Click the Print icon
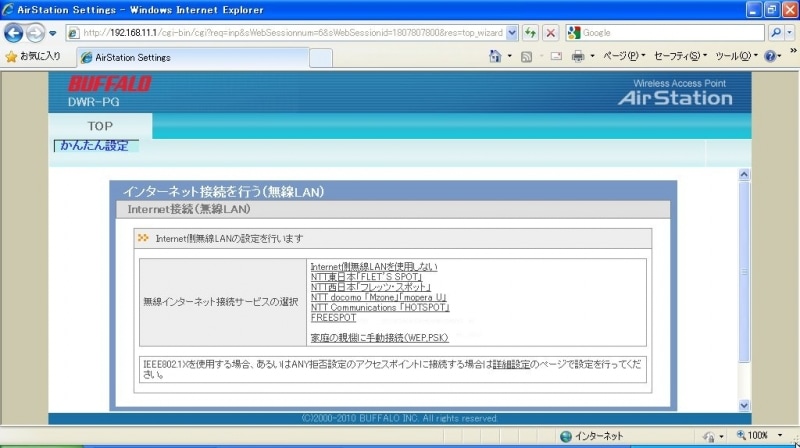Image resolution: width=800 pixels, height=448 pixels. (578, 56)
